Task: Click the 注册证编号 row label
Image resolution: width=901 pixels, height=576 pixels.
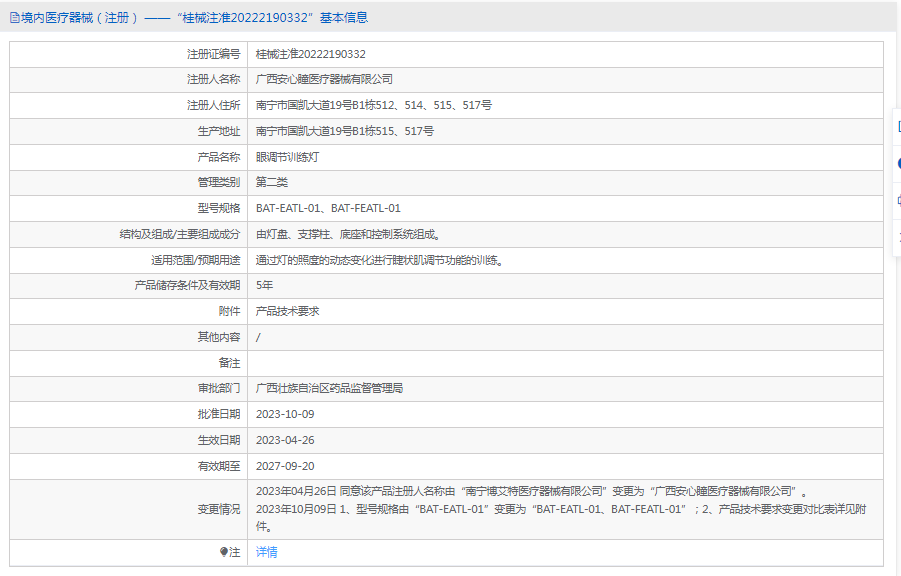Action: pyautogui.click(x=213, y=54)
